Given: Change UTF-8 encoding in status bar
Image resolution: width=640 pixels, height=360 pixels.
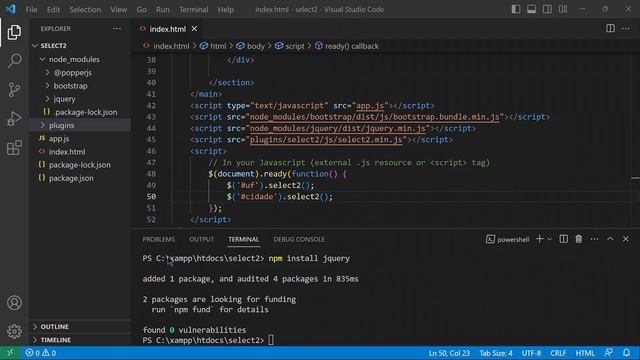Looking at the screenshot, I should [x=531, y=353].
